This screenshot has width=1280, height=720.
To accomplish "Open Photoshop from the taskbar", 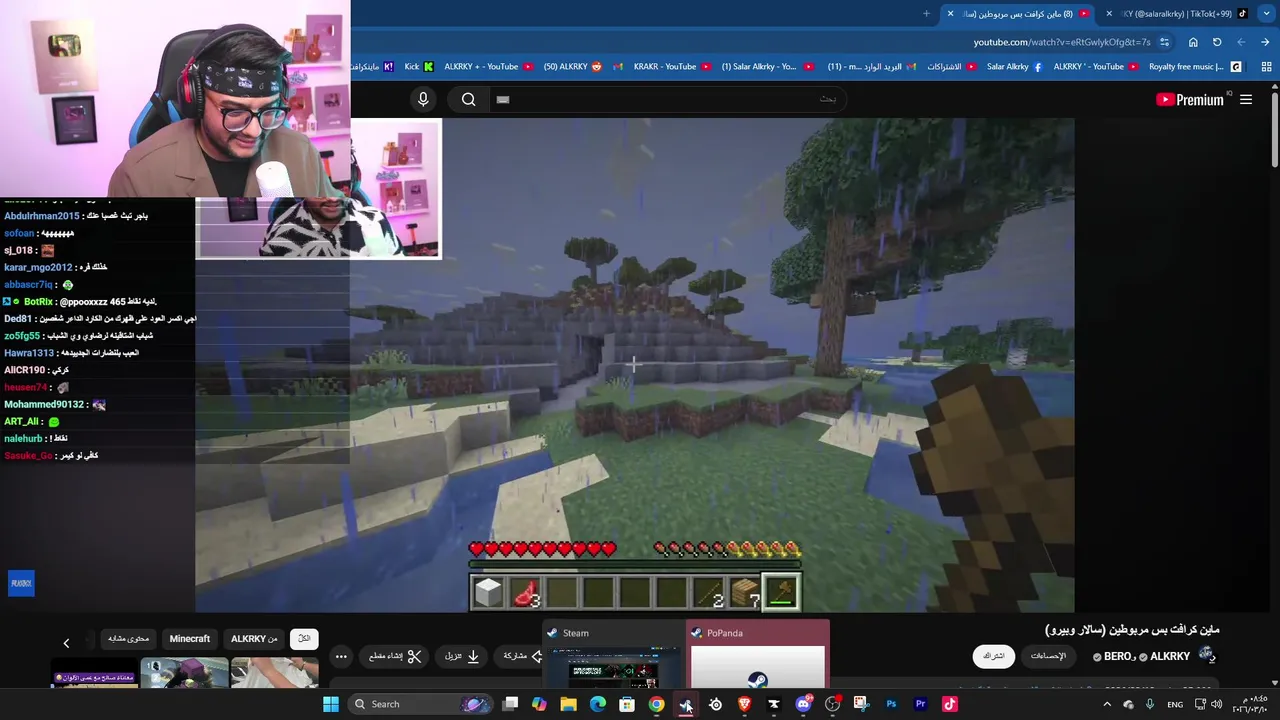I will pyautogui.click(x=891, y=704).
